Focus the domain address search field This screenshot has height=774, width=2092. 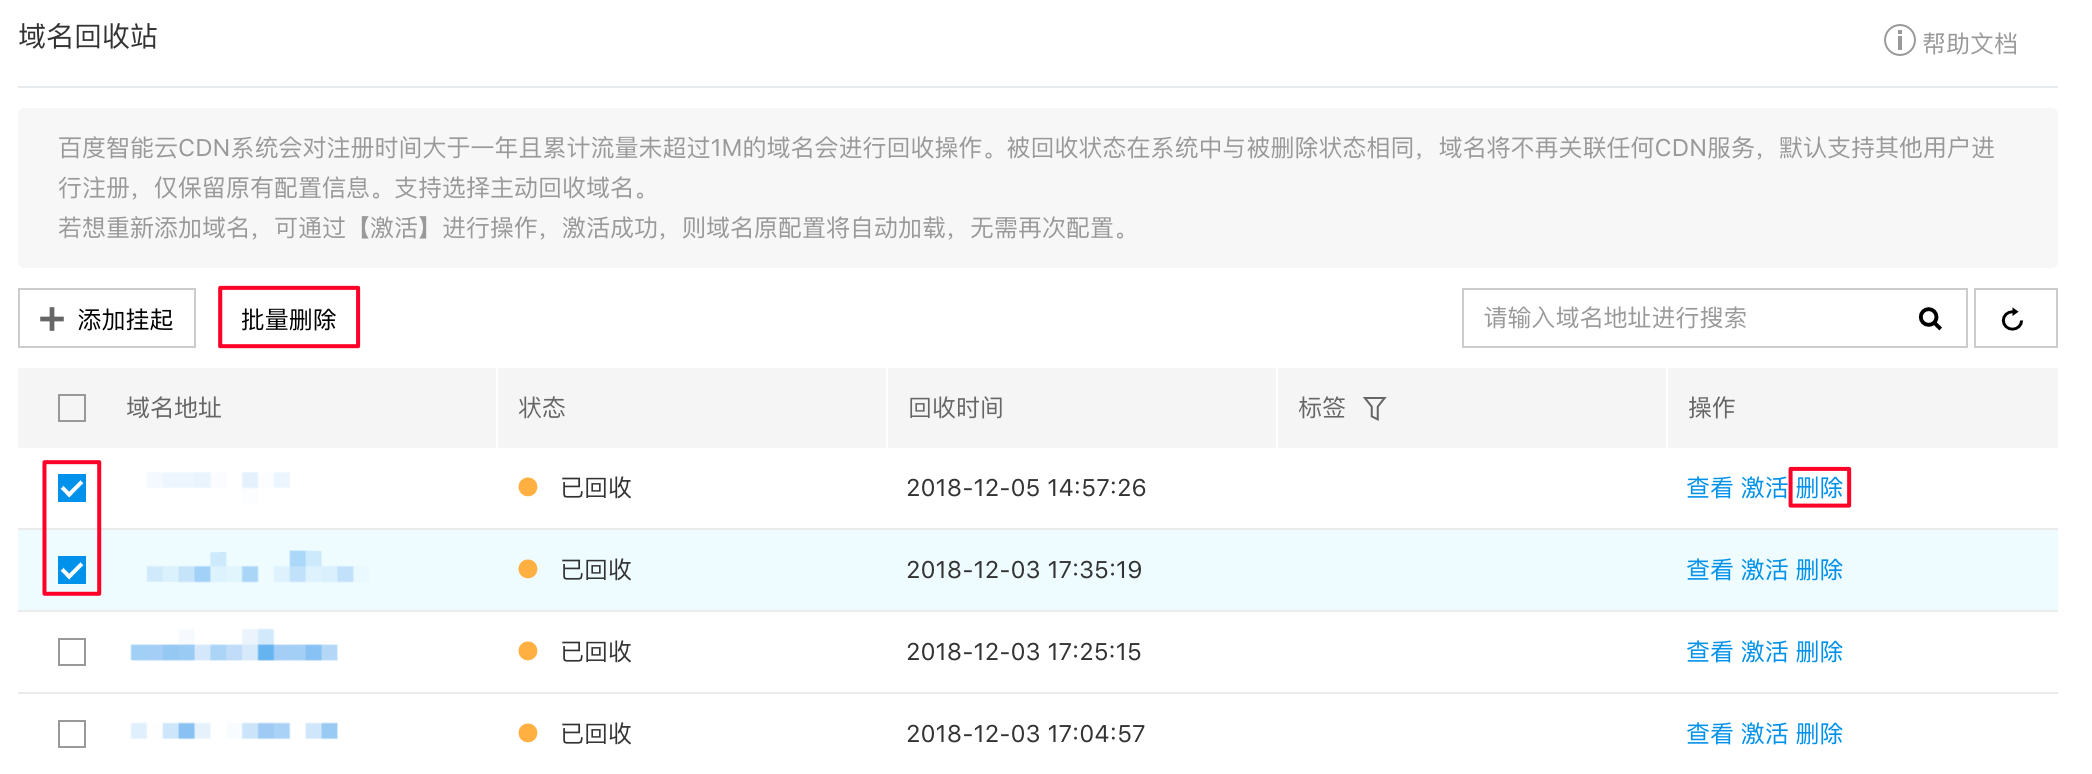(x=1690, y=319)
